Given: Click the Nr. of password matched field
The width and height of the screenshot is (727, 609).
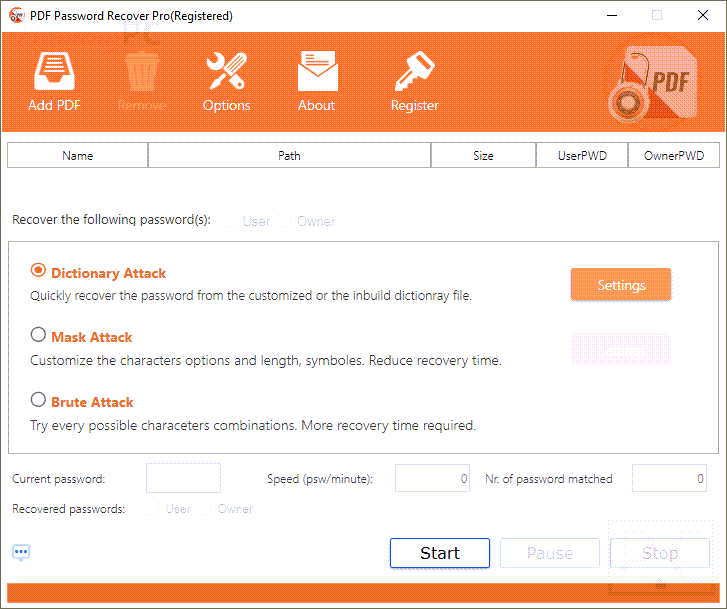Looking at the screenshot, I should coord(669,478).
